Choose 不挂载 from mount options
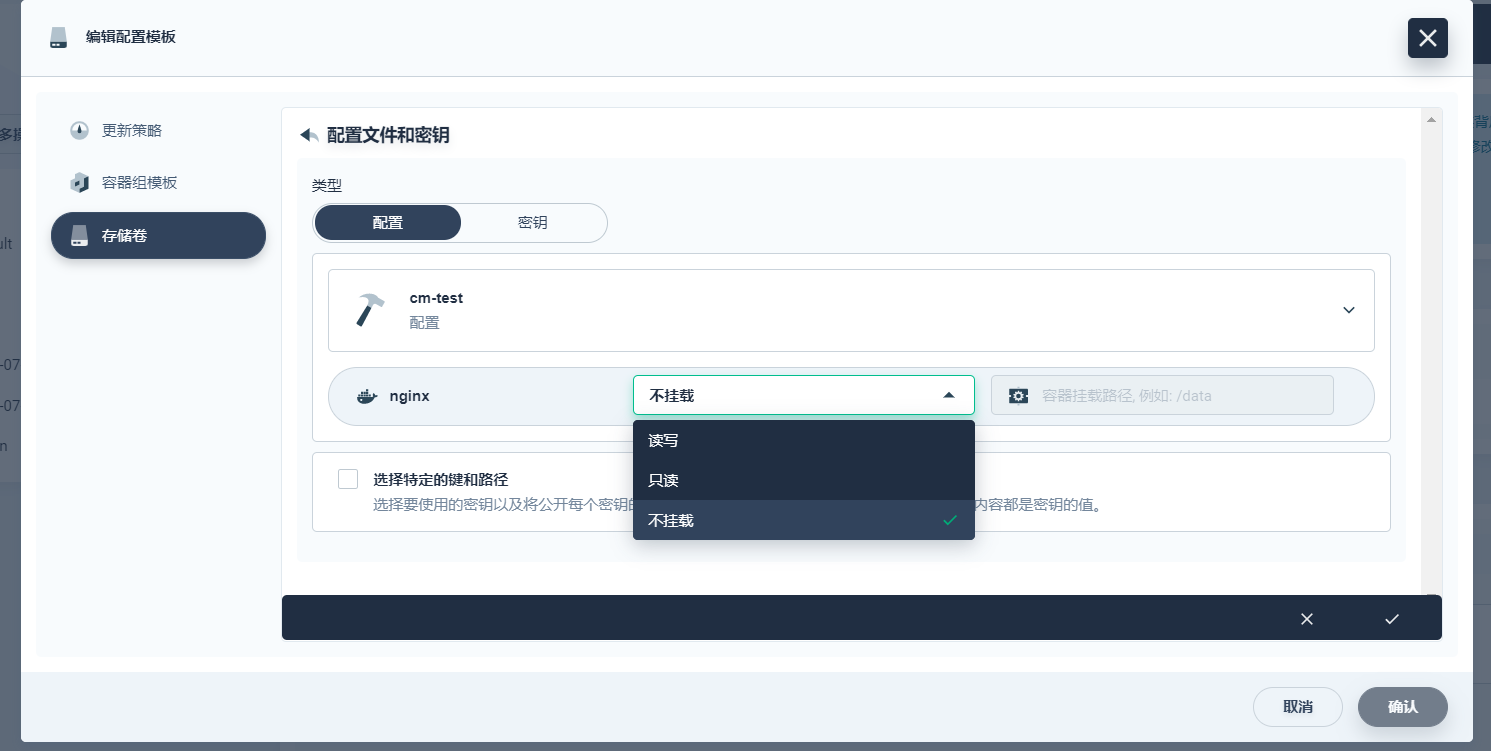Viewport: 1491px width, 751px height. pos(803,520)
